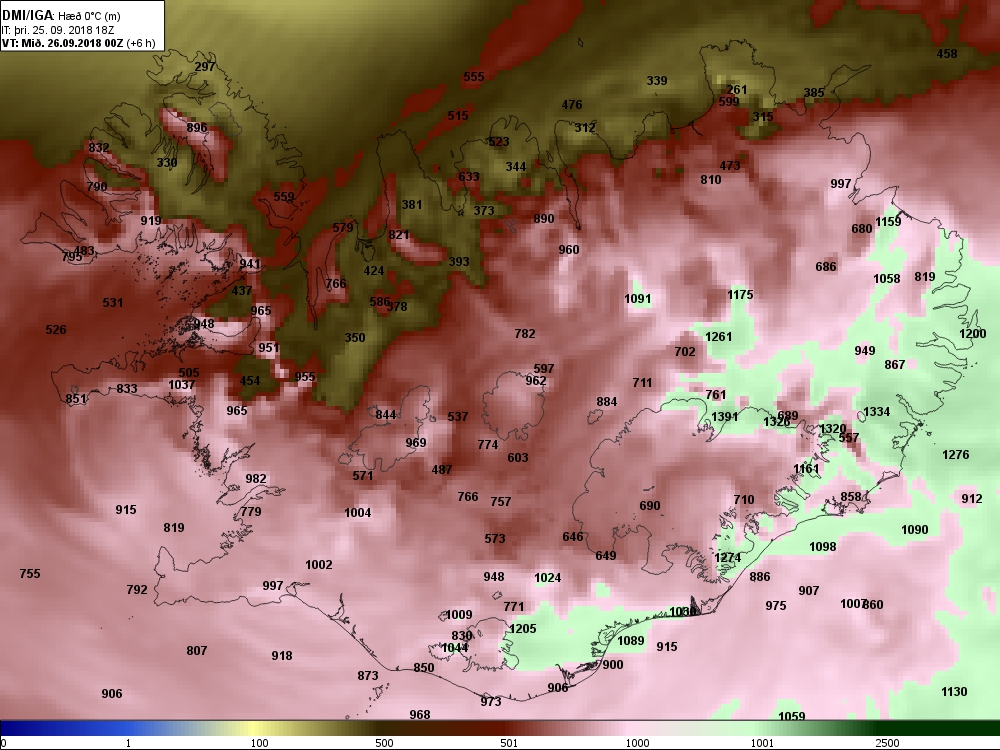The width and height of the screenshot is (1000, 750).
Task: Click the map value 832
Action: [x=99, y=147]
